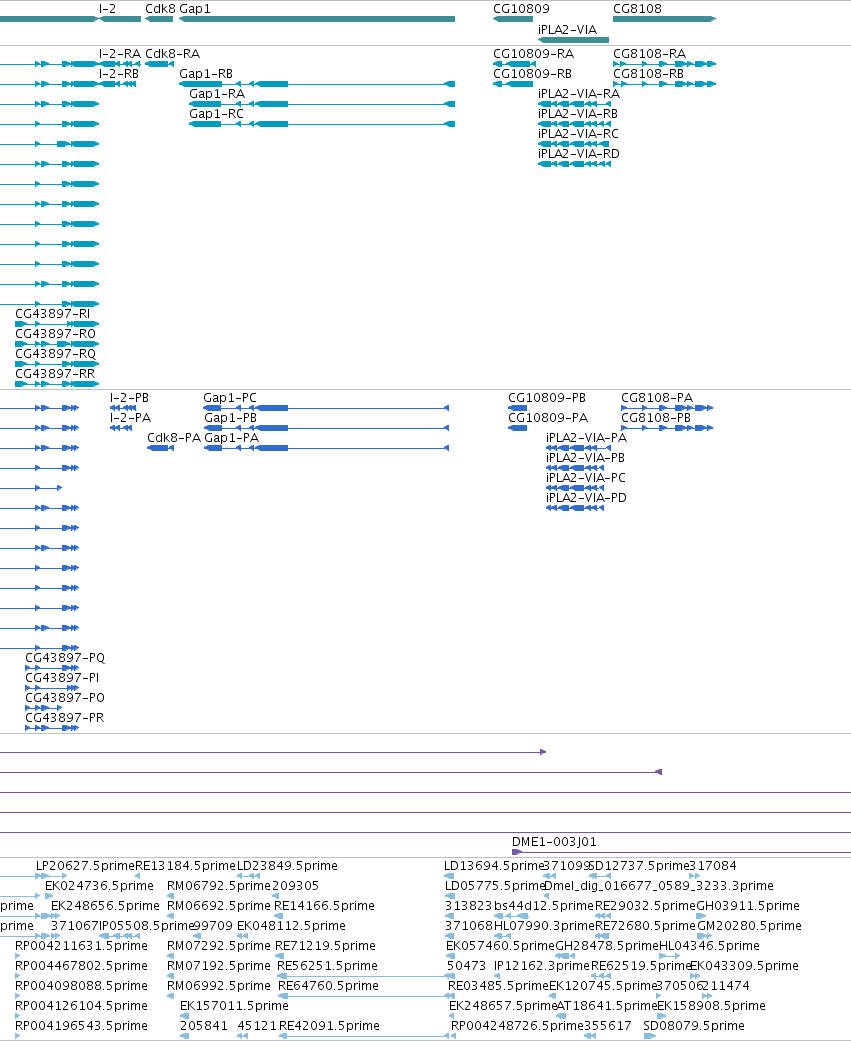Select transcript CG43897-RR
Viewport: 851px width, 1041px height.
[57, 384]
